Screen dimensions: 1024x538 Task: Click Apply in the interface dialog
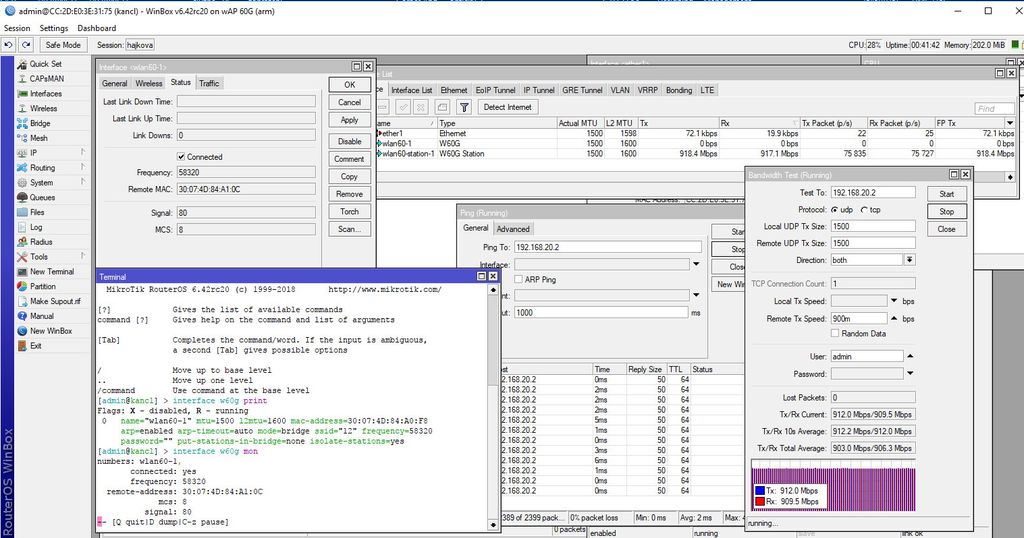349,120
